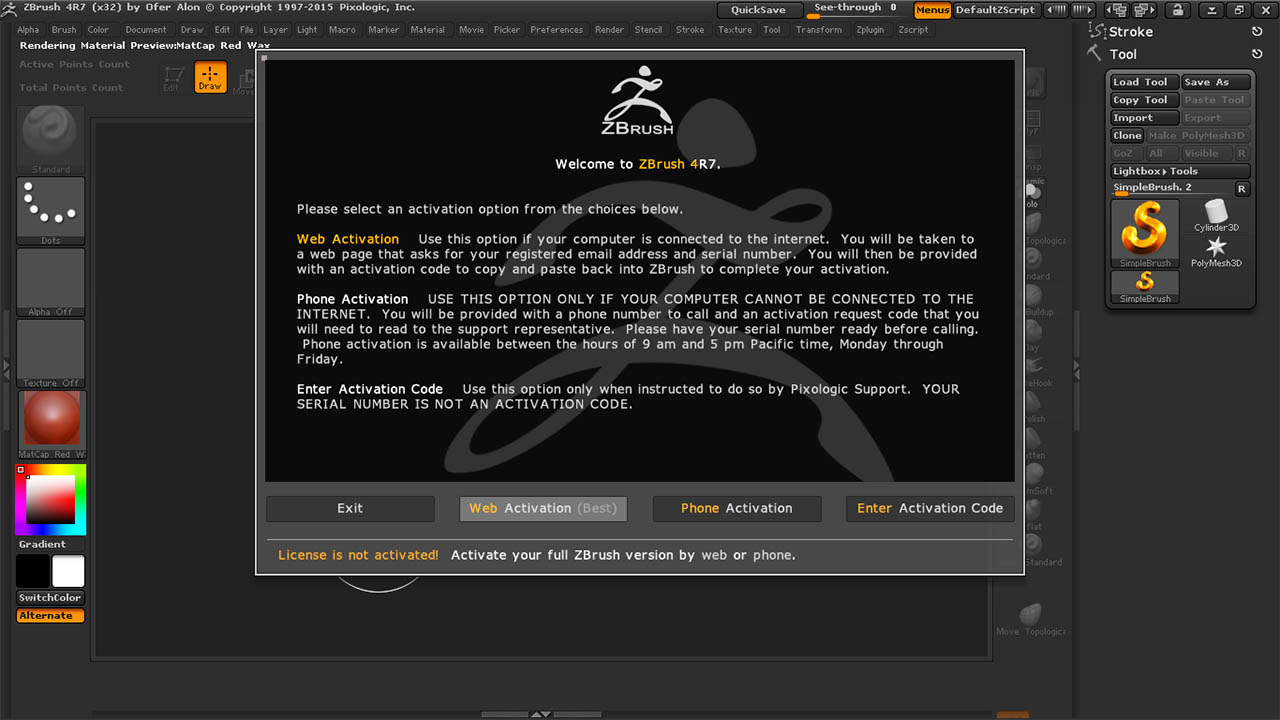This screenshot has height=720, width=1280.
Task: Click the previous UI layout arrows
Action: (x=1055, y=10)
